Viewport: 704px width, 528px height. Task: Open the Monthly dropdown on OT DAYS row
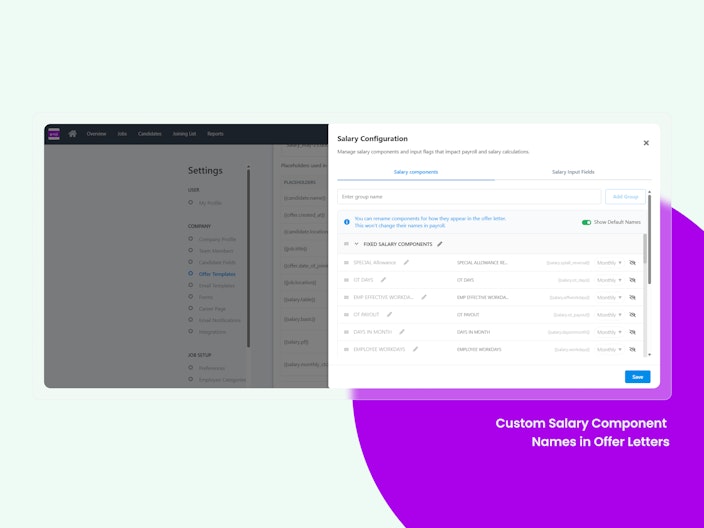609,280
